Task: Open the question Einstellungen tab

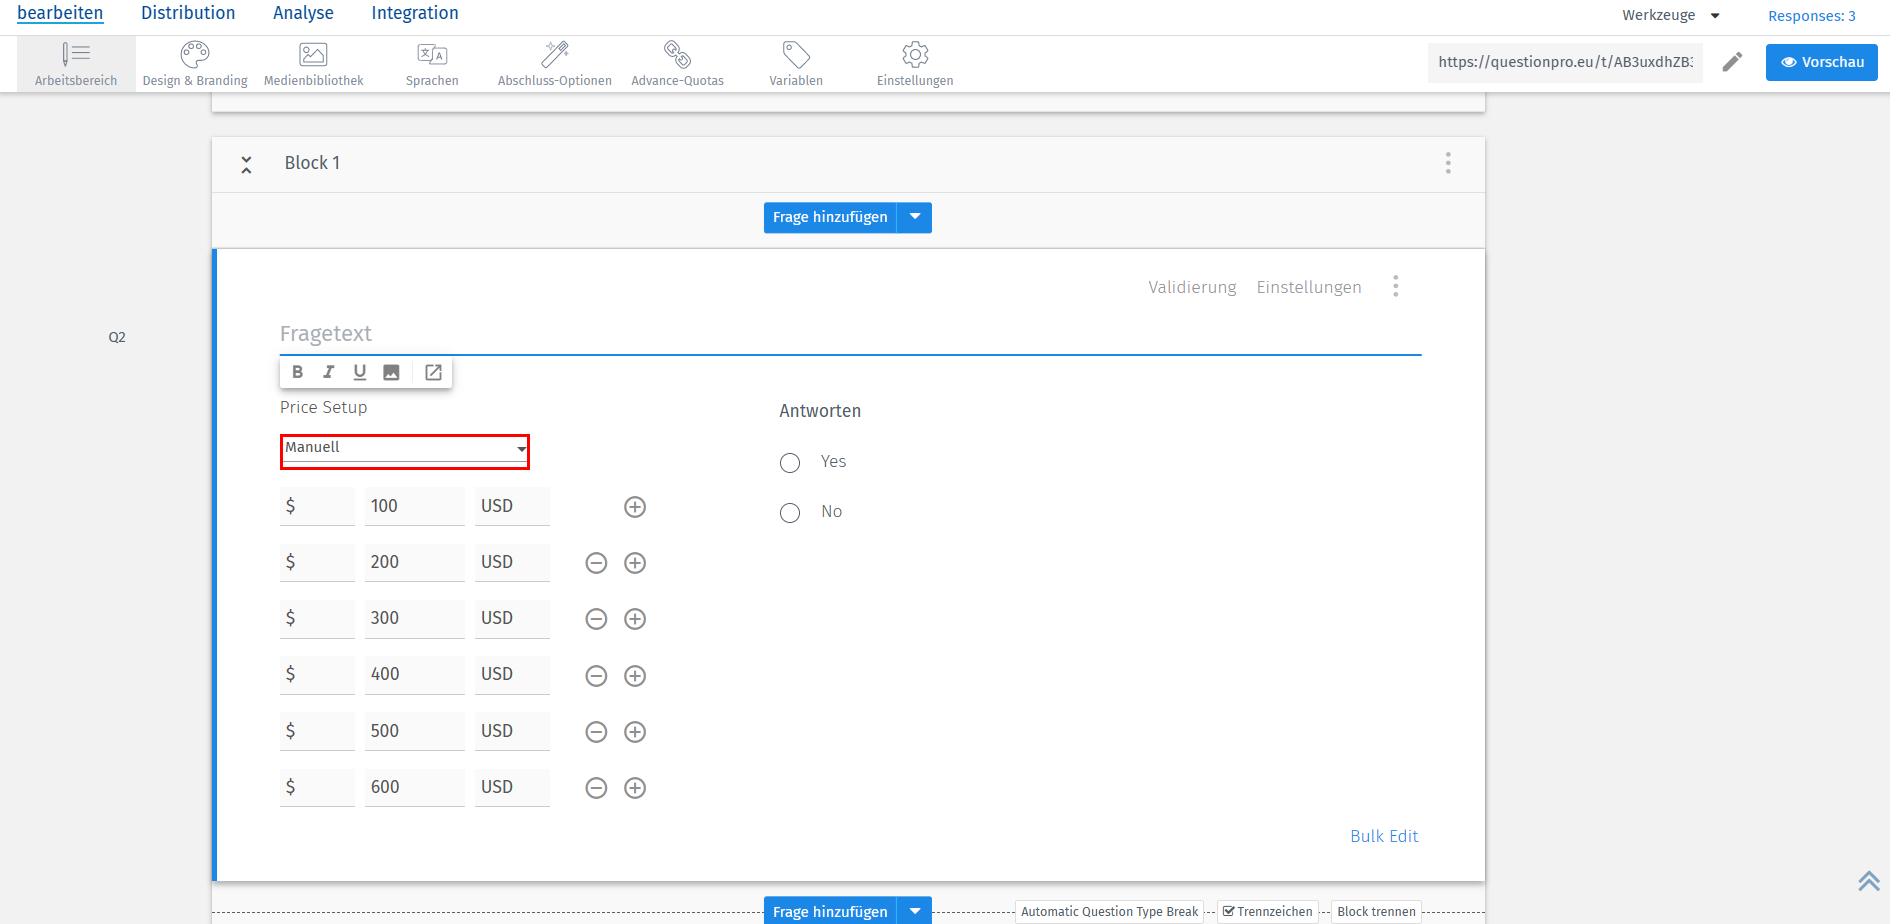Action: pyautogui.click(x=1309, y=287)
